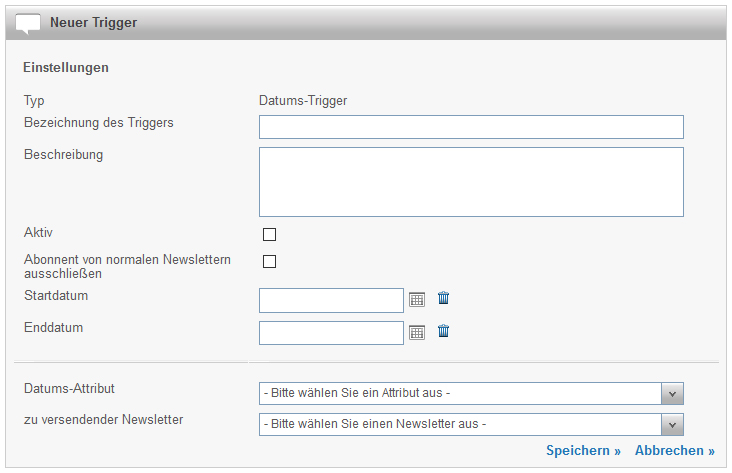The image size is (732, 473).
Task: Click the speech bubble icon beside Neuer Trigger
Action: tap(29, 22)
